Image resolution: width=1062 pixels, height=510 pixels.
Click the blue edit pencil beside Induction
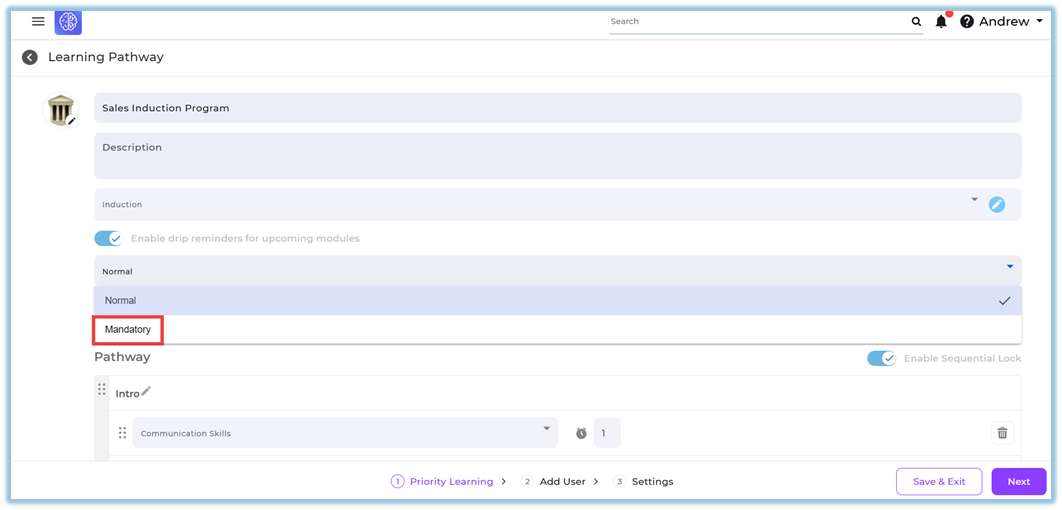[997, 204]
